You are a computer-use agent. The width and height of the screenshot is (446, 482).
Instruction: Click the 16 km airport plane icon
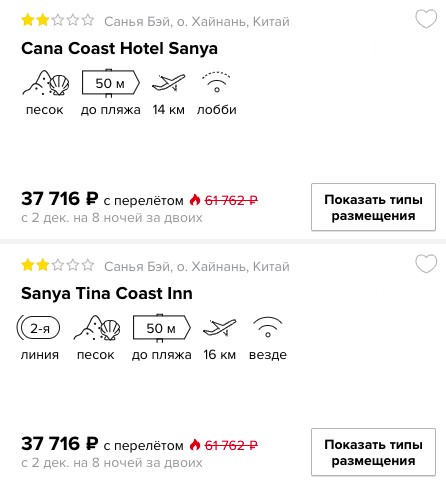click(219, 328)
